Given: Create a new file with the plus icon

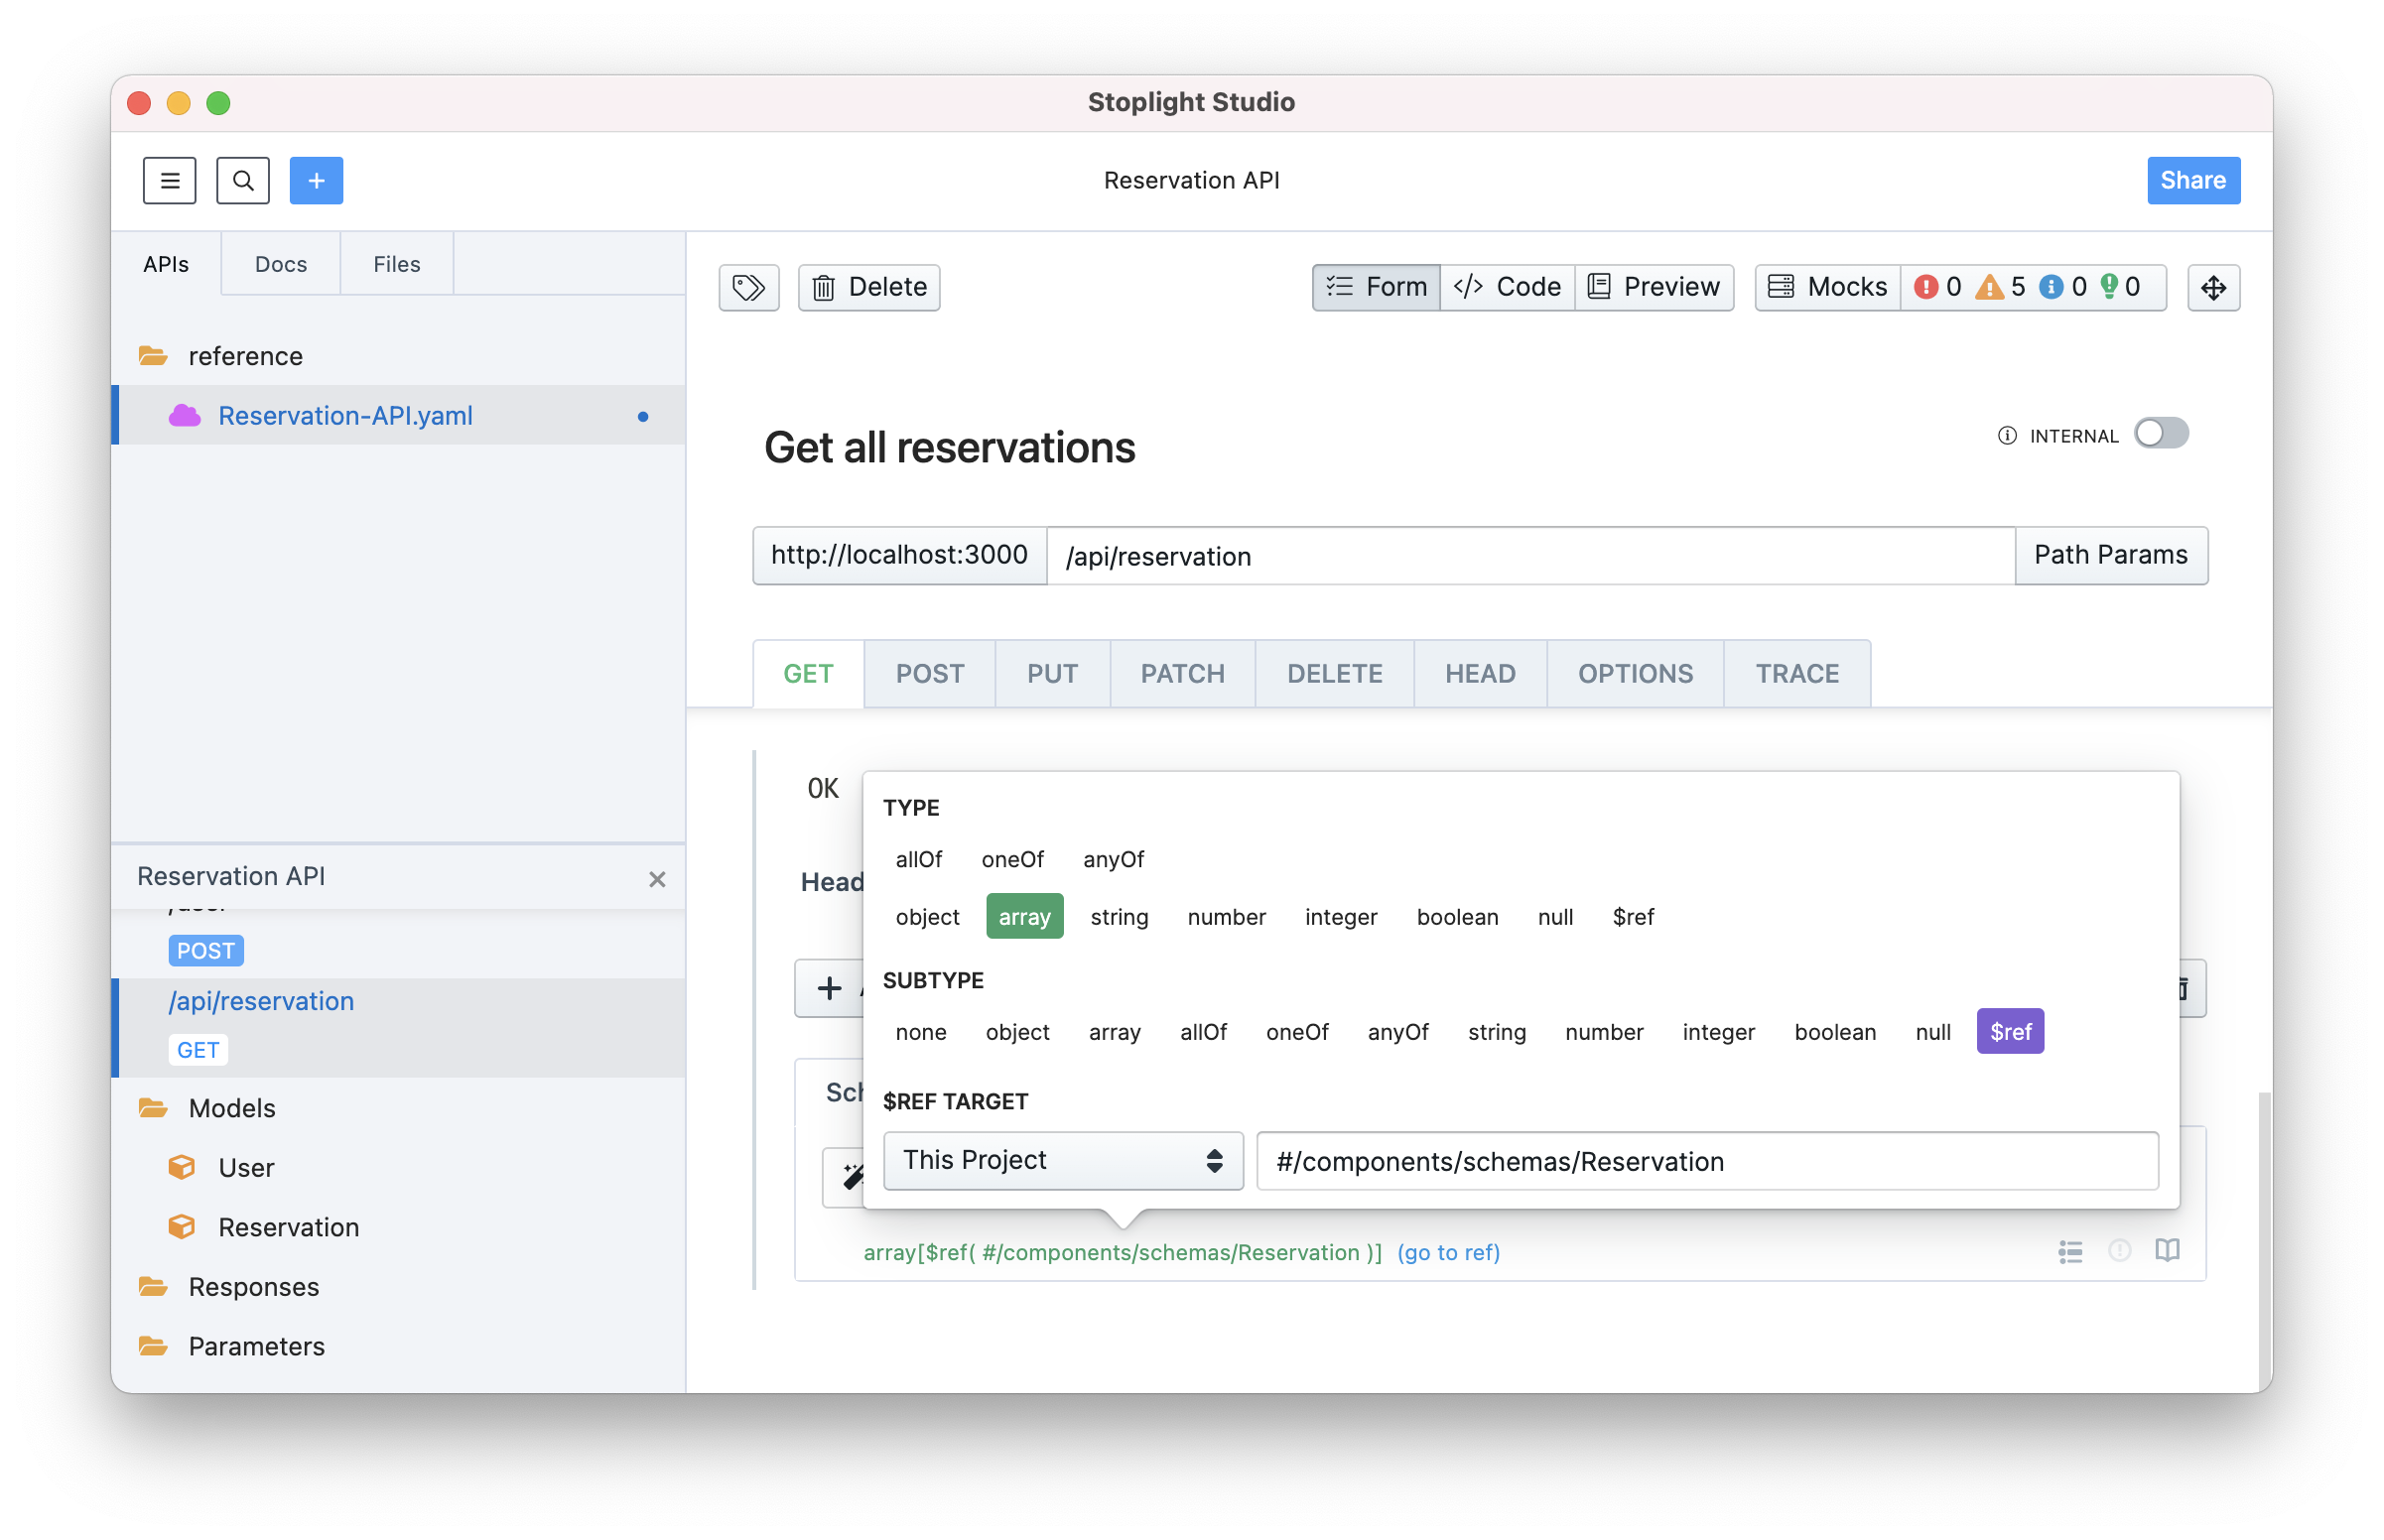Looking at the screenshot, I should (x=317, y=180).
